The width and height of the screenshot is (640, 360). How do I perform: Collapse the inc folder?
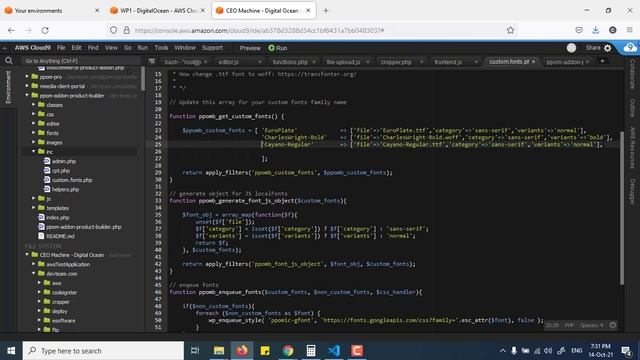(34, 151)
